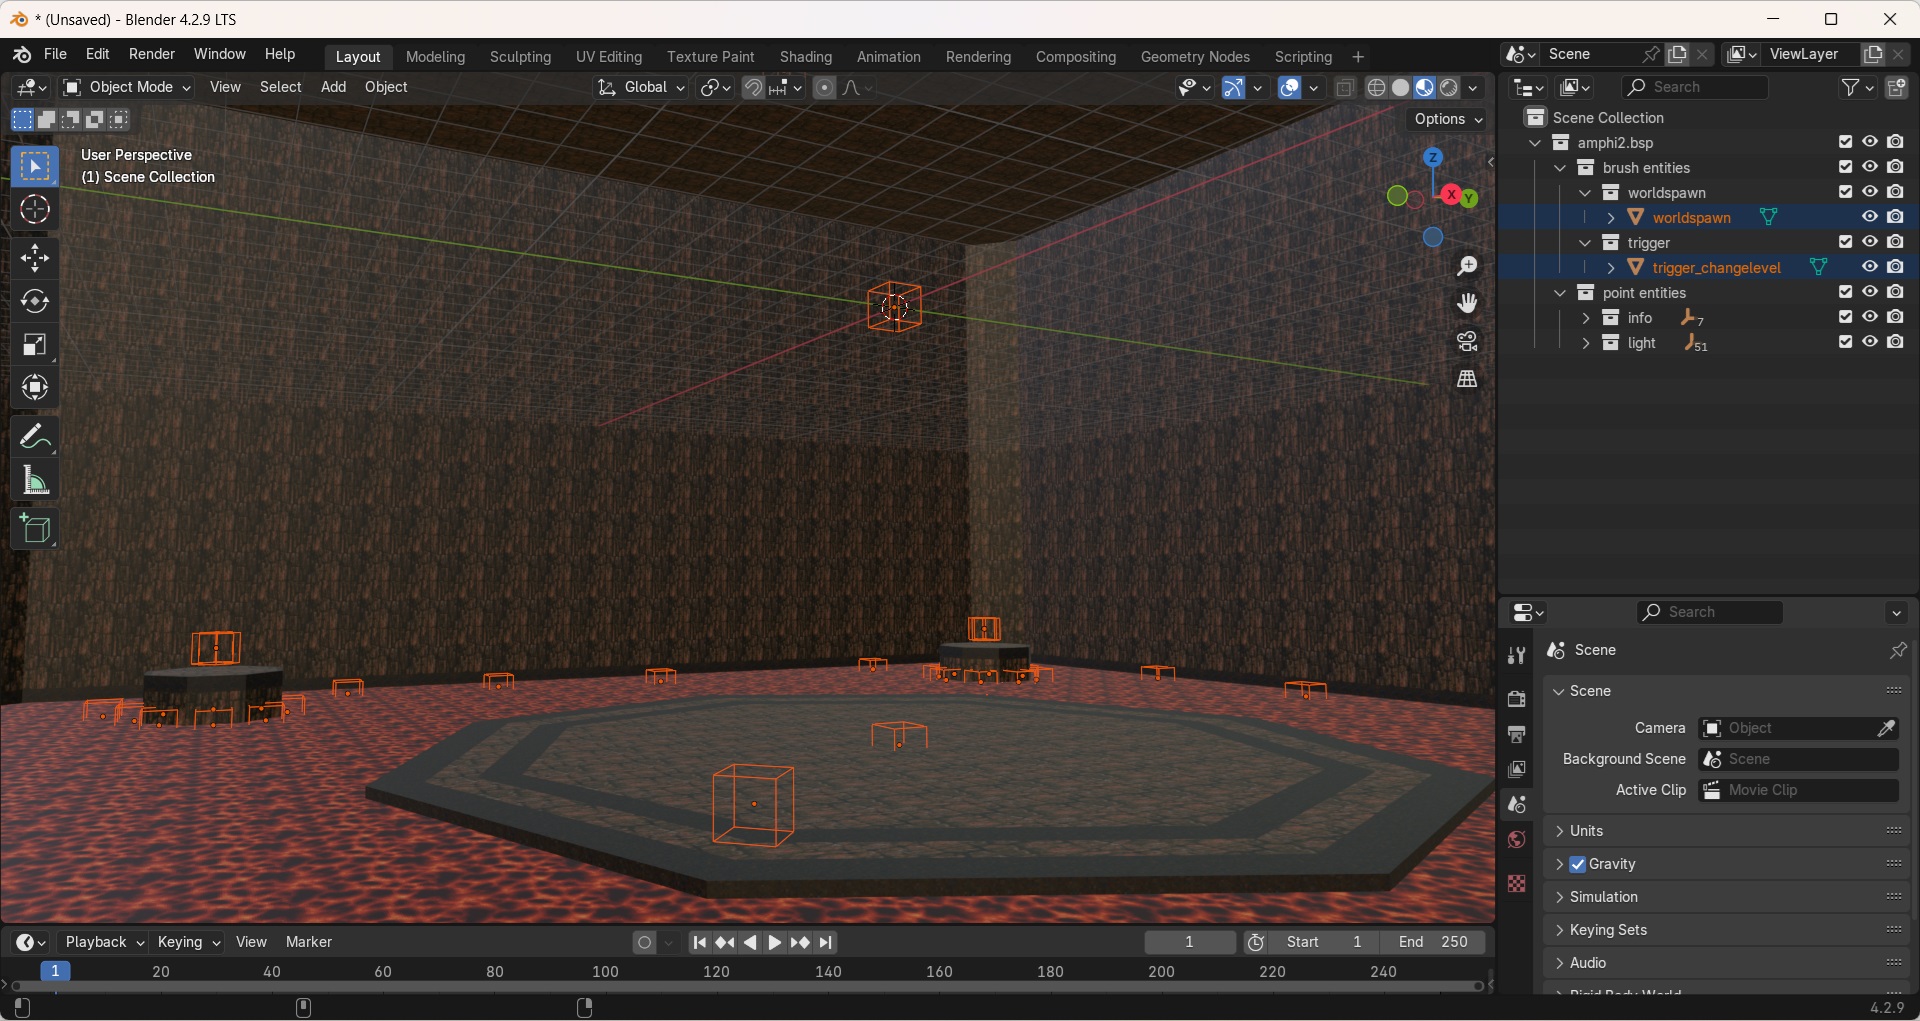Switch to rendered viewport shading

[1450, 88]
